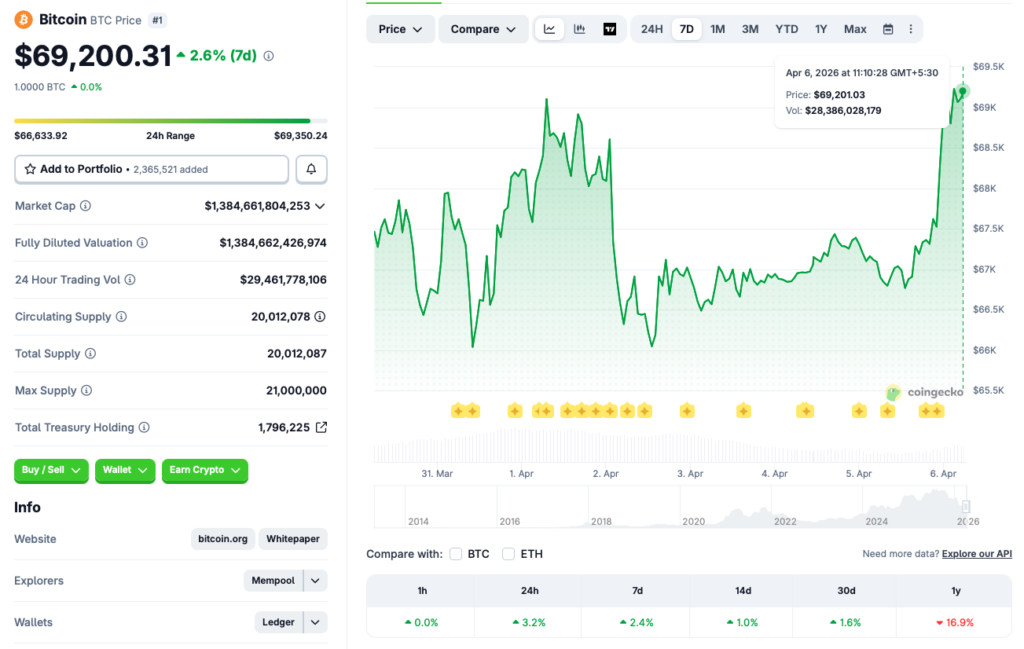
Task: Open the Price metric dropdown
Action: coord(399,29)
